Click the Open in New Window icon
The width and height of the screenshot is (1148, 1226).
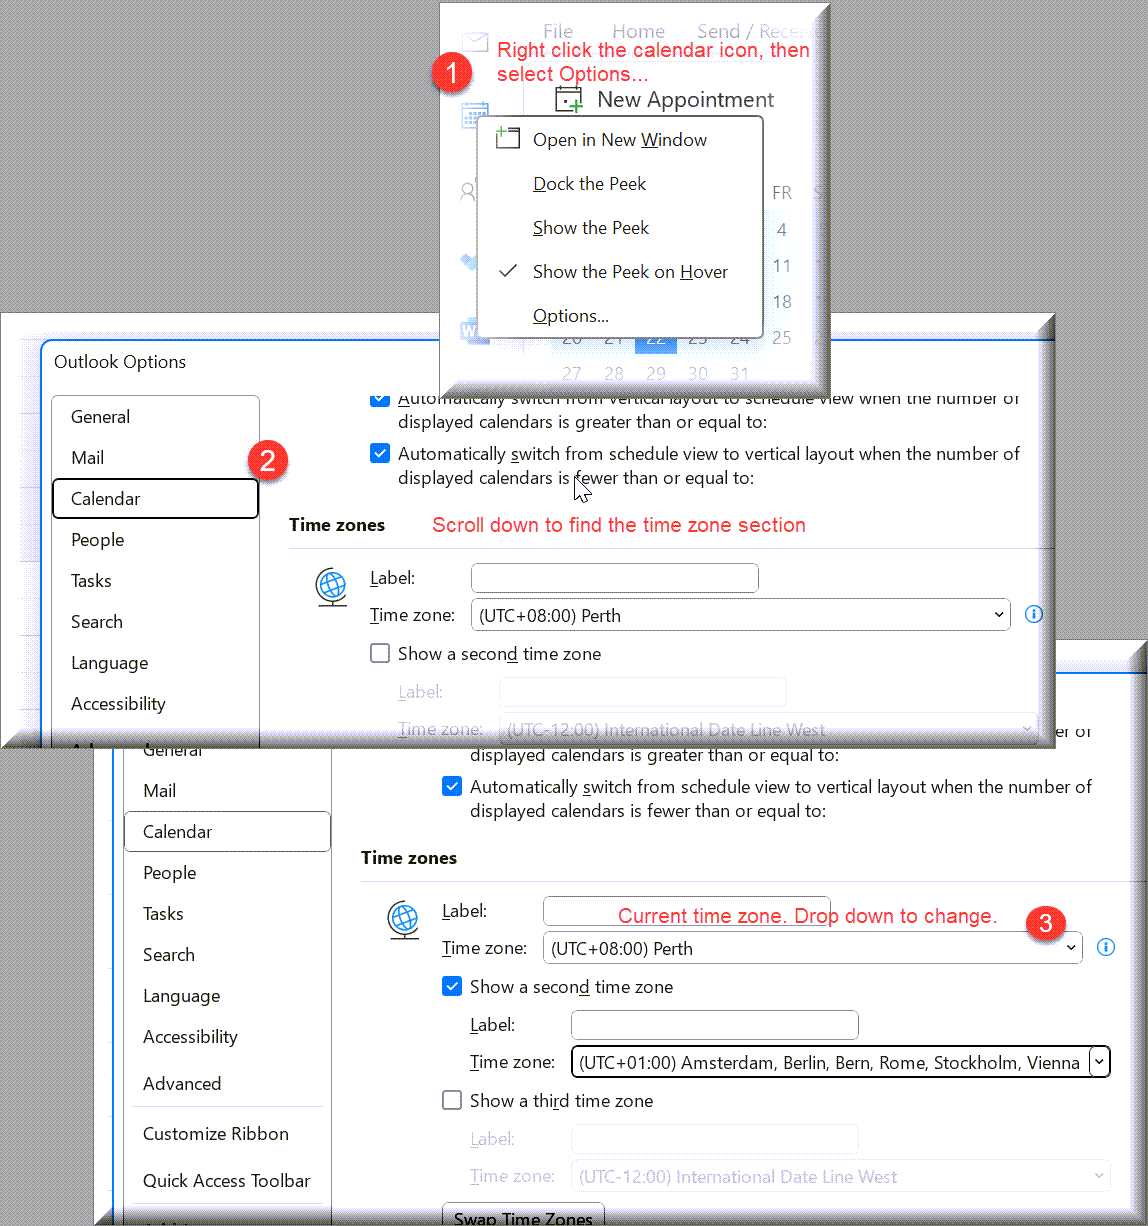click(x=508, y=140)
